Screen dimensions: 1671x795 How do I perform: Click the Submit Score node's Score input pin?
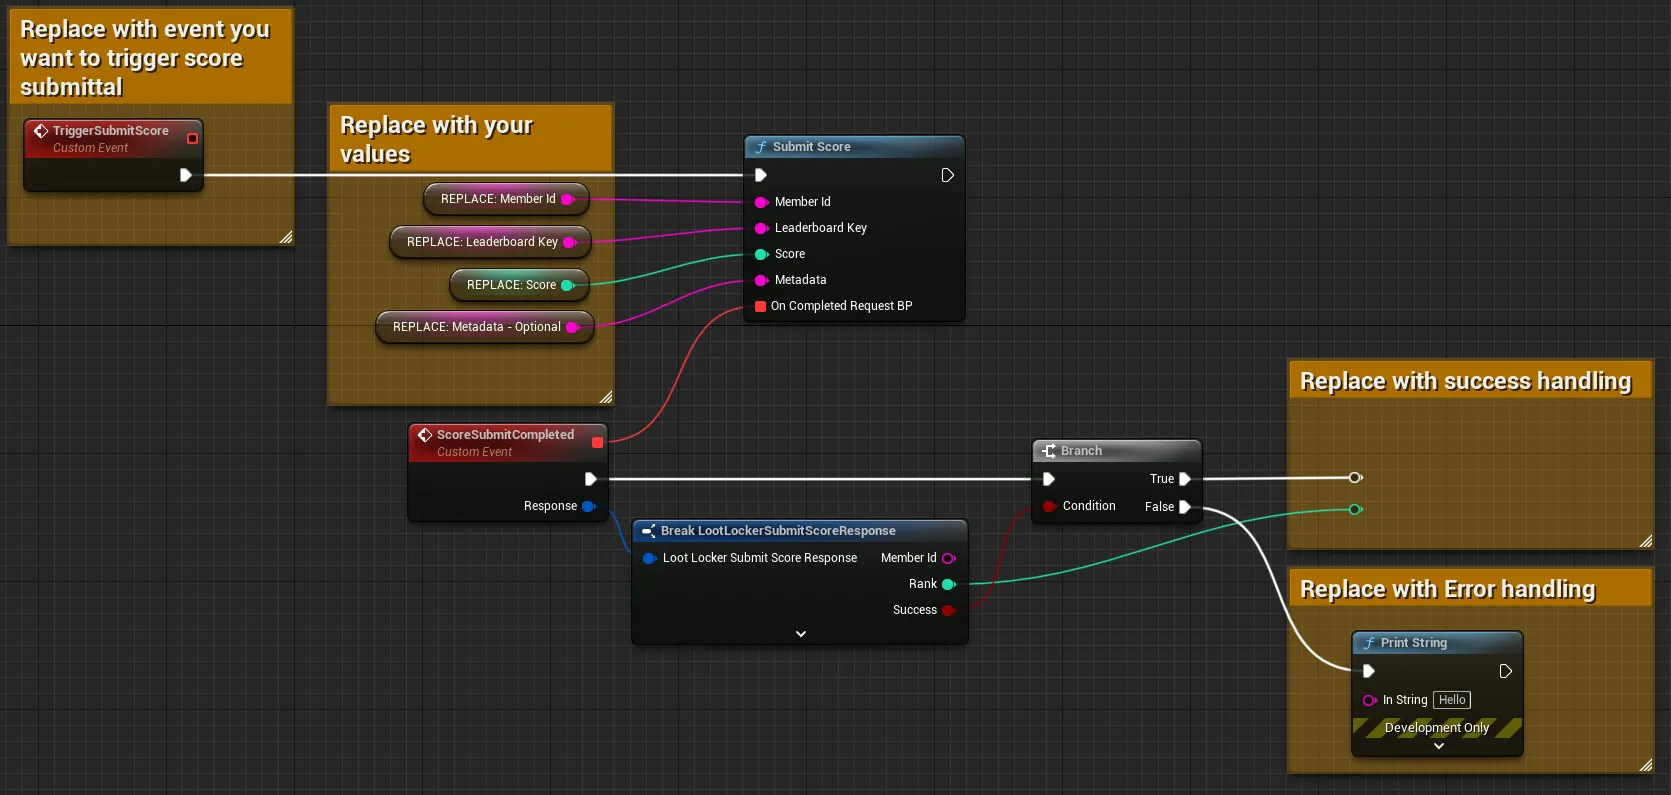761,254
